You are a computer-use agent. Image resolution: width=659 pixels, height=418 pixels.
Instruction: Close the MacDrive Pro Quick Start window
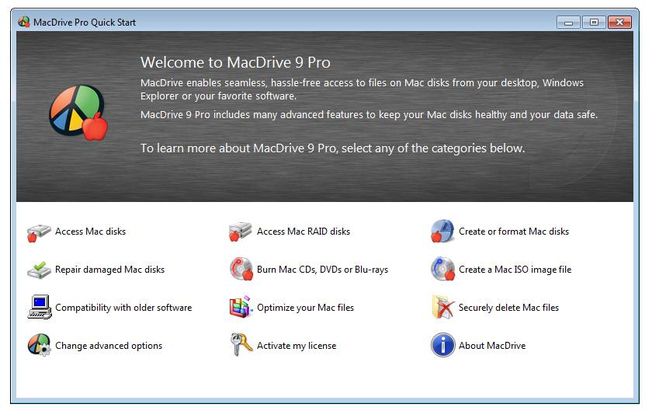[619, 22]
